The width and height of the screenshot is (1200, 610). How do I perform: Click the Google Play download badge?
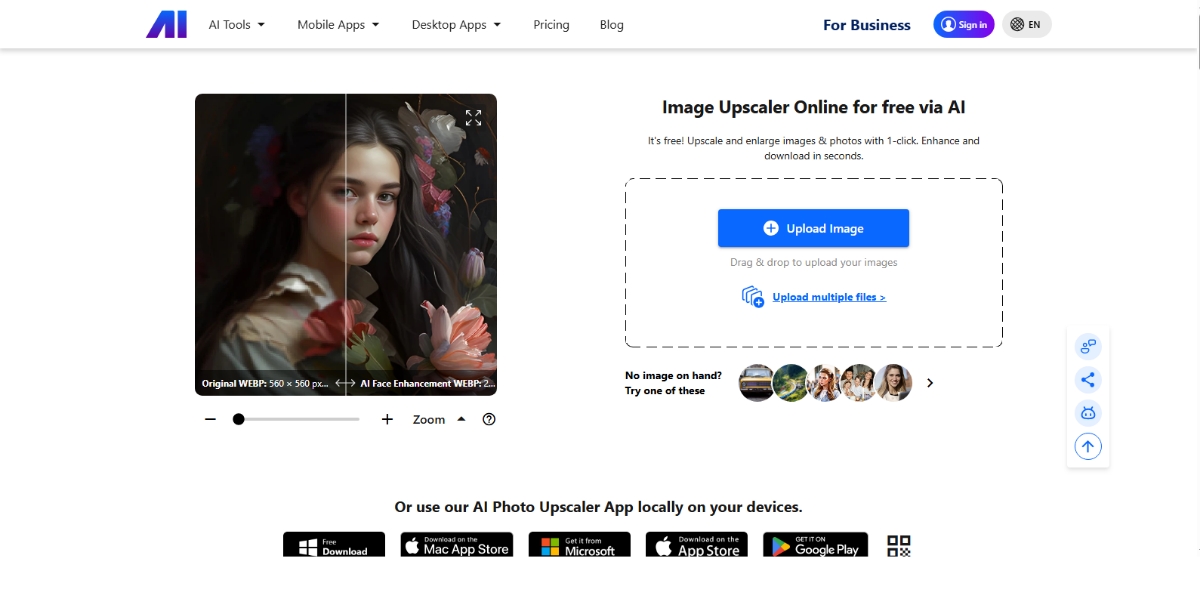coord(815,544)
